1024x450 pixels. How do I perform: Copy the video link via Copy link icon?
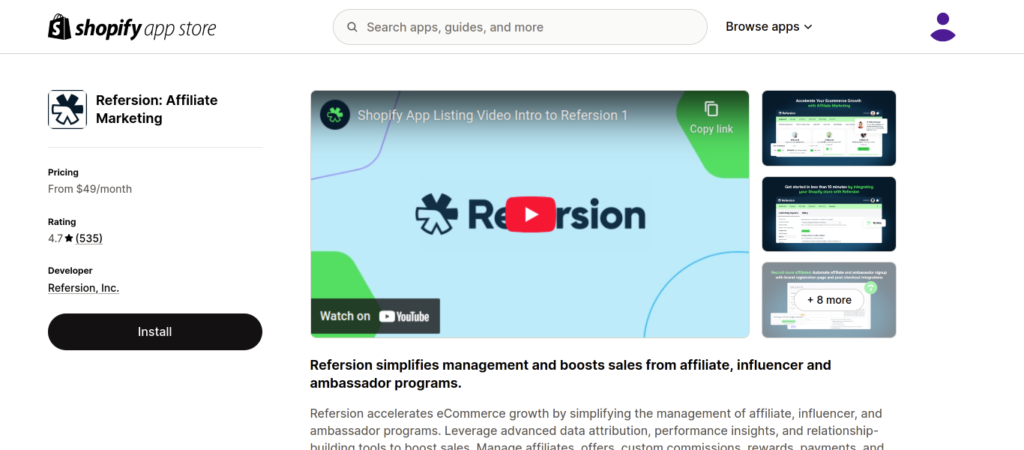(x=711, y=117)
